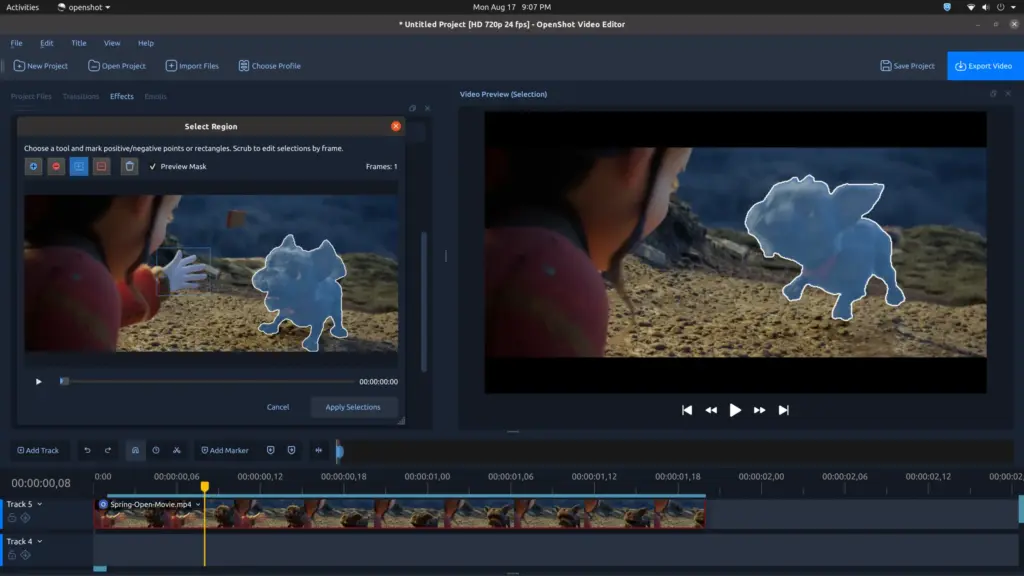This screenshot has width=1024, height=576.
Task: Select the positive point tool
Action: click(33, 167)
